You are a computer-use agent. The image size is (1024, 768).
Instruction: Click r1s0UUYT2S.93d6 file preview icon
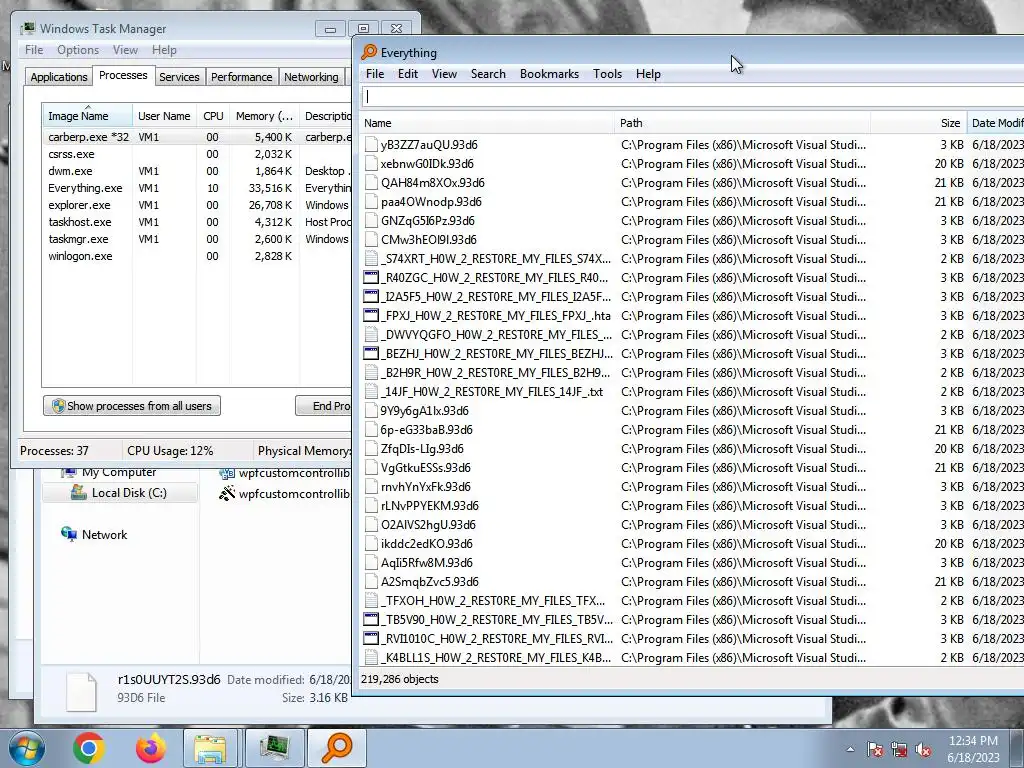point(82,692)
